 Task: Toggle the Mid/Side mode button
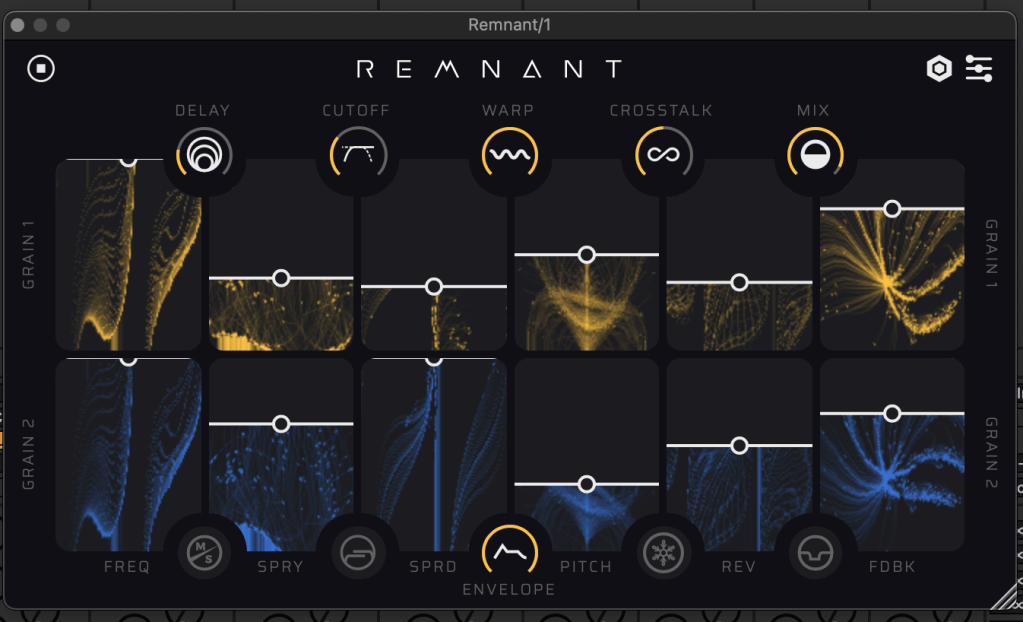[x=204, y=551]
